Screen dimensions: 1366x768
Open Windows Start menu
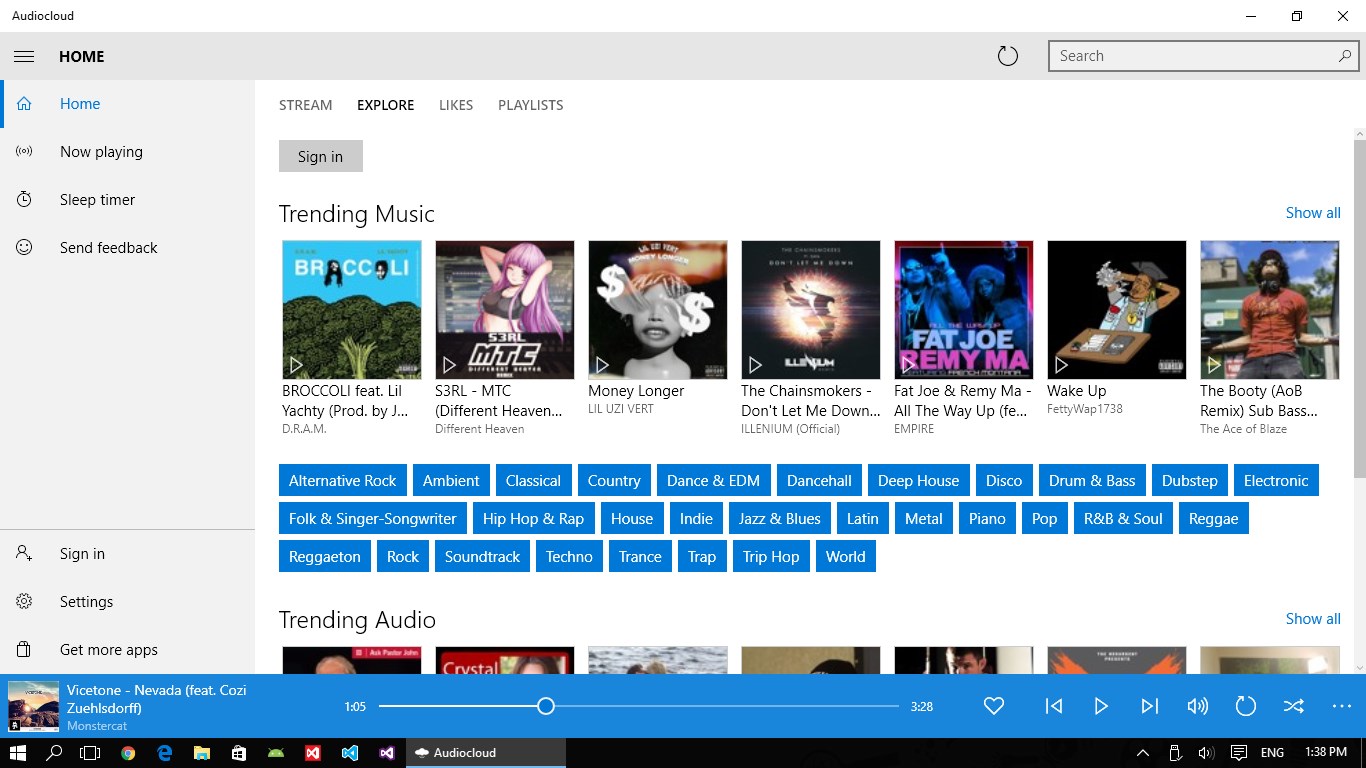coord(18,753)
